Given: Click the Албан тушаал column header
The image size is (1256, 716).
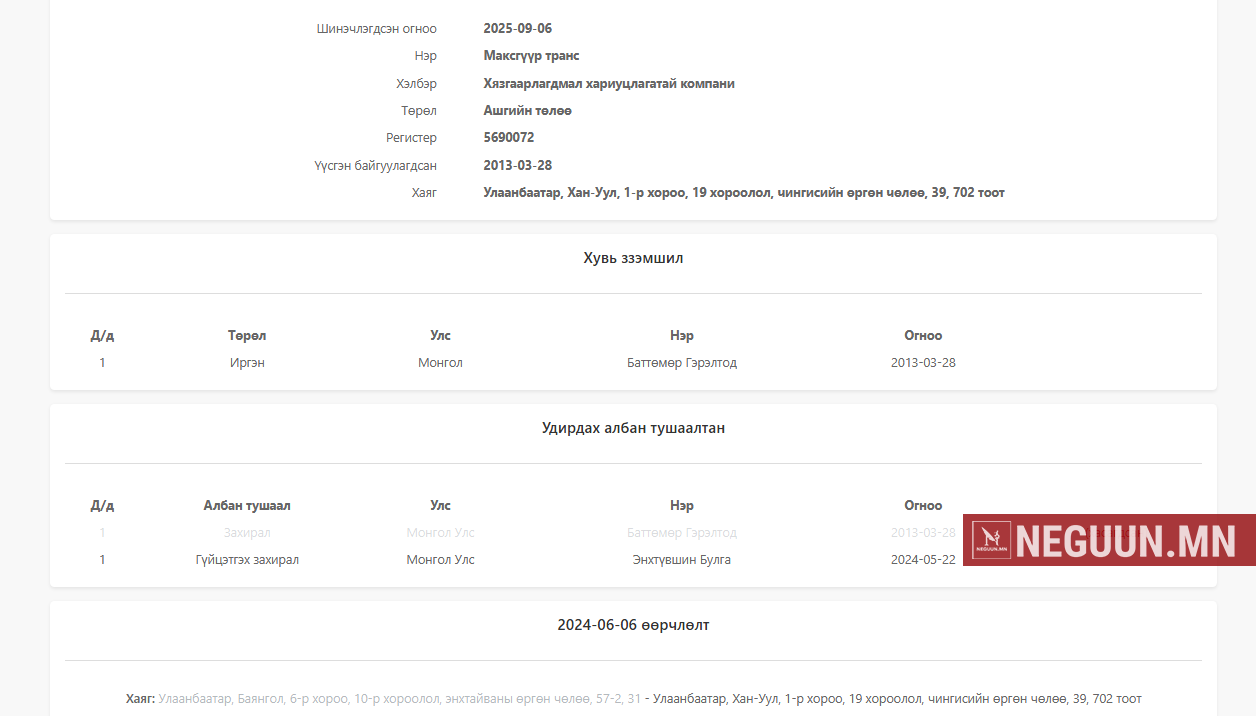Looking at the screenshot, I should (247, 506).
